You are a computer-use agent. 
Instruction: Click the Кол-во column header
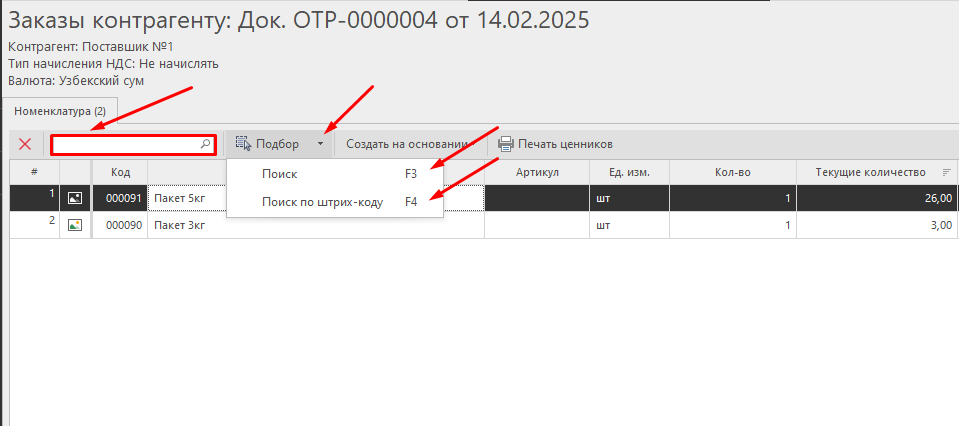732,173
